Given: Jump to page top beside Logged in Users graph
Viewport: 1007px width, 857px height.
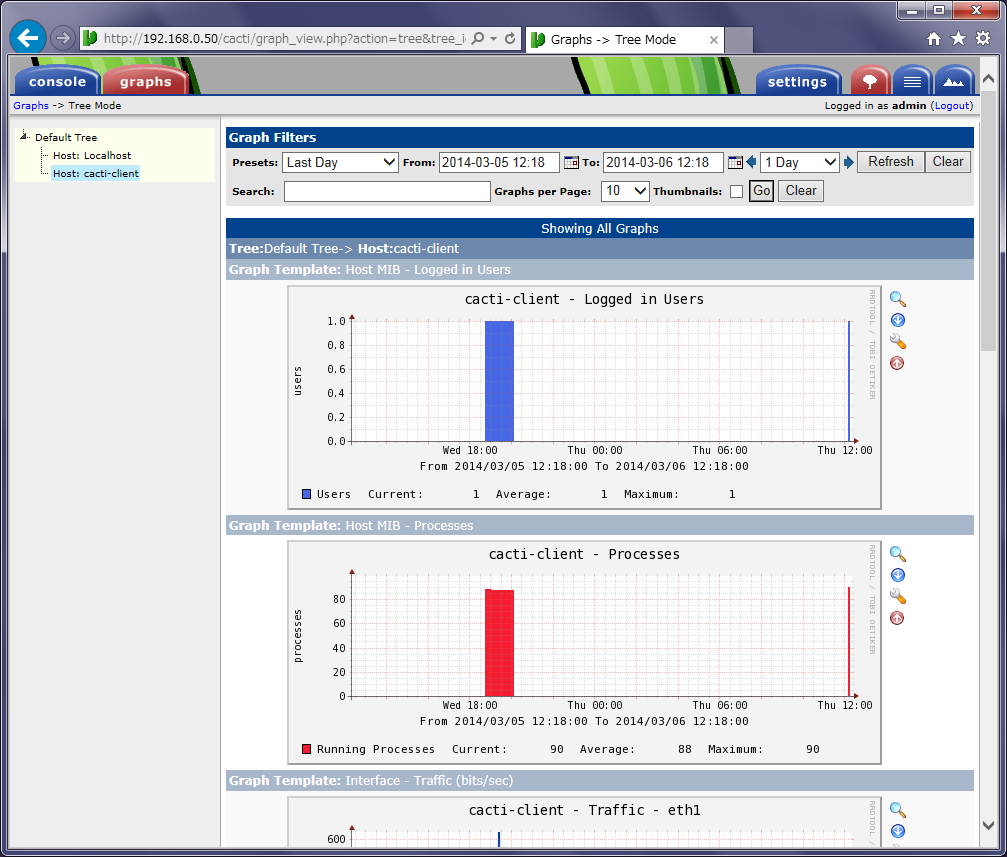Looking at the screenshot, I should (897, 363).
